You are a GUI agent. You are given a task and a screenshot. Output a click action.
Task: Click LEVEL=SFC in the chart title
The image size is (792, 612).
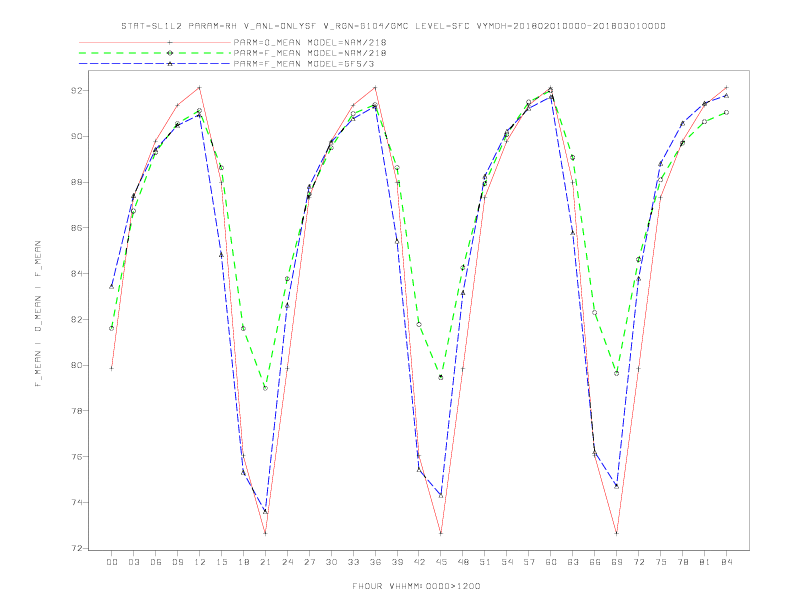(x=442, y=26)
